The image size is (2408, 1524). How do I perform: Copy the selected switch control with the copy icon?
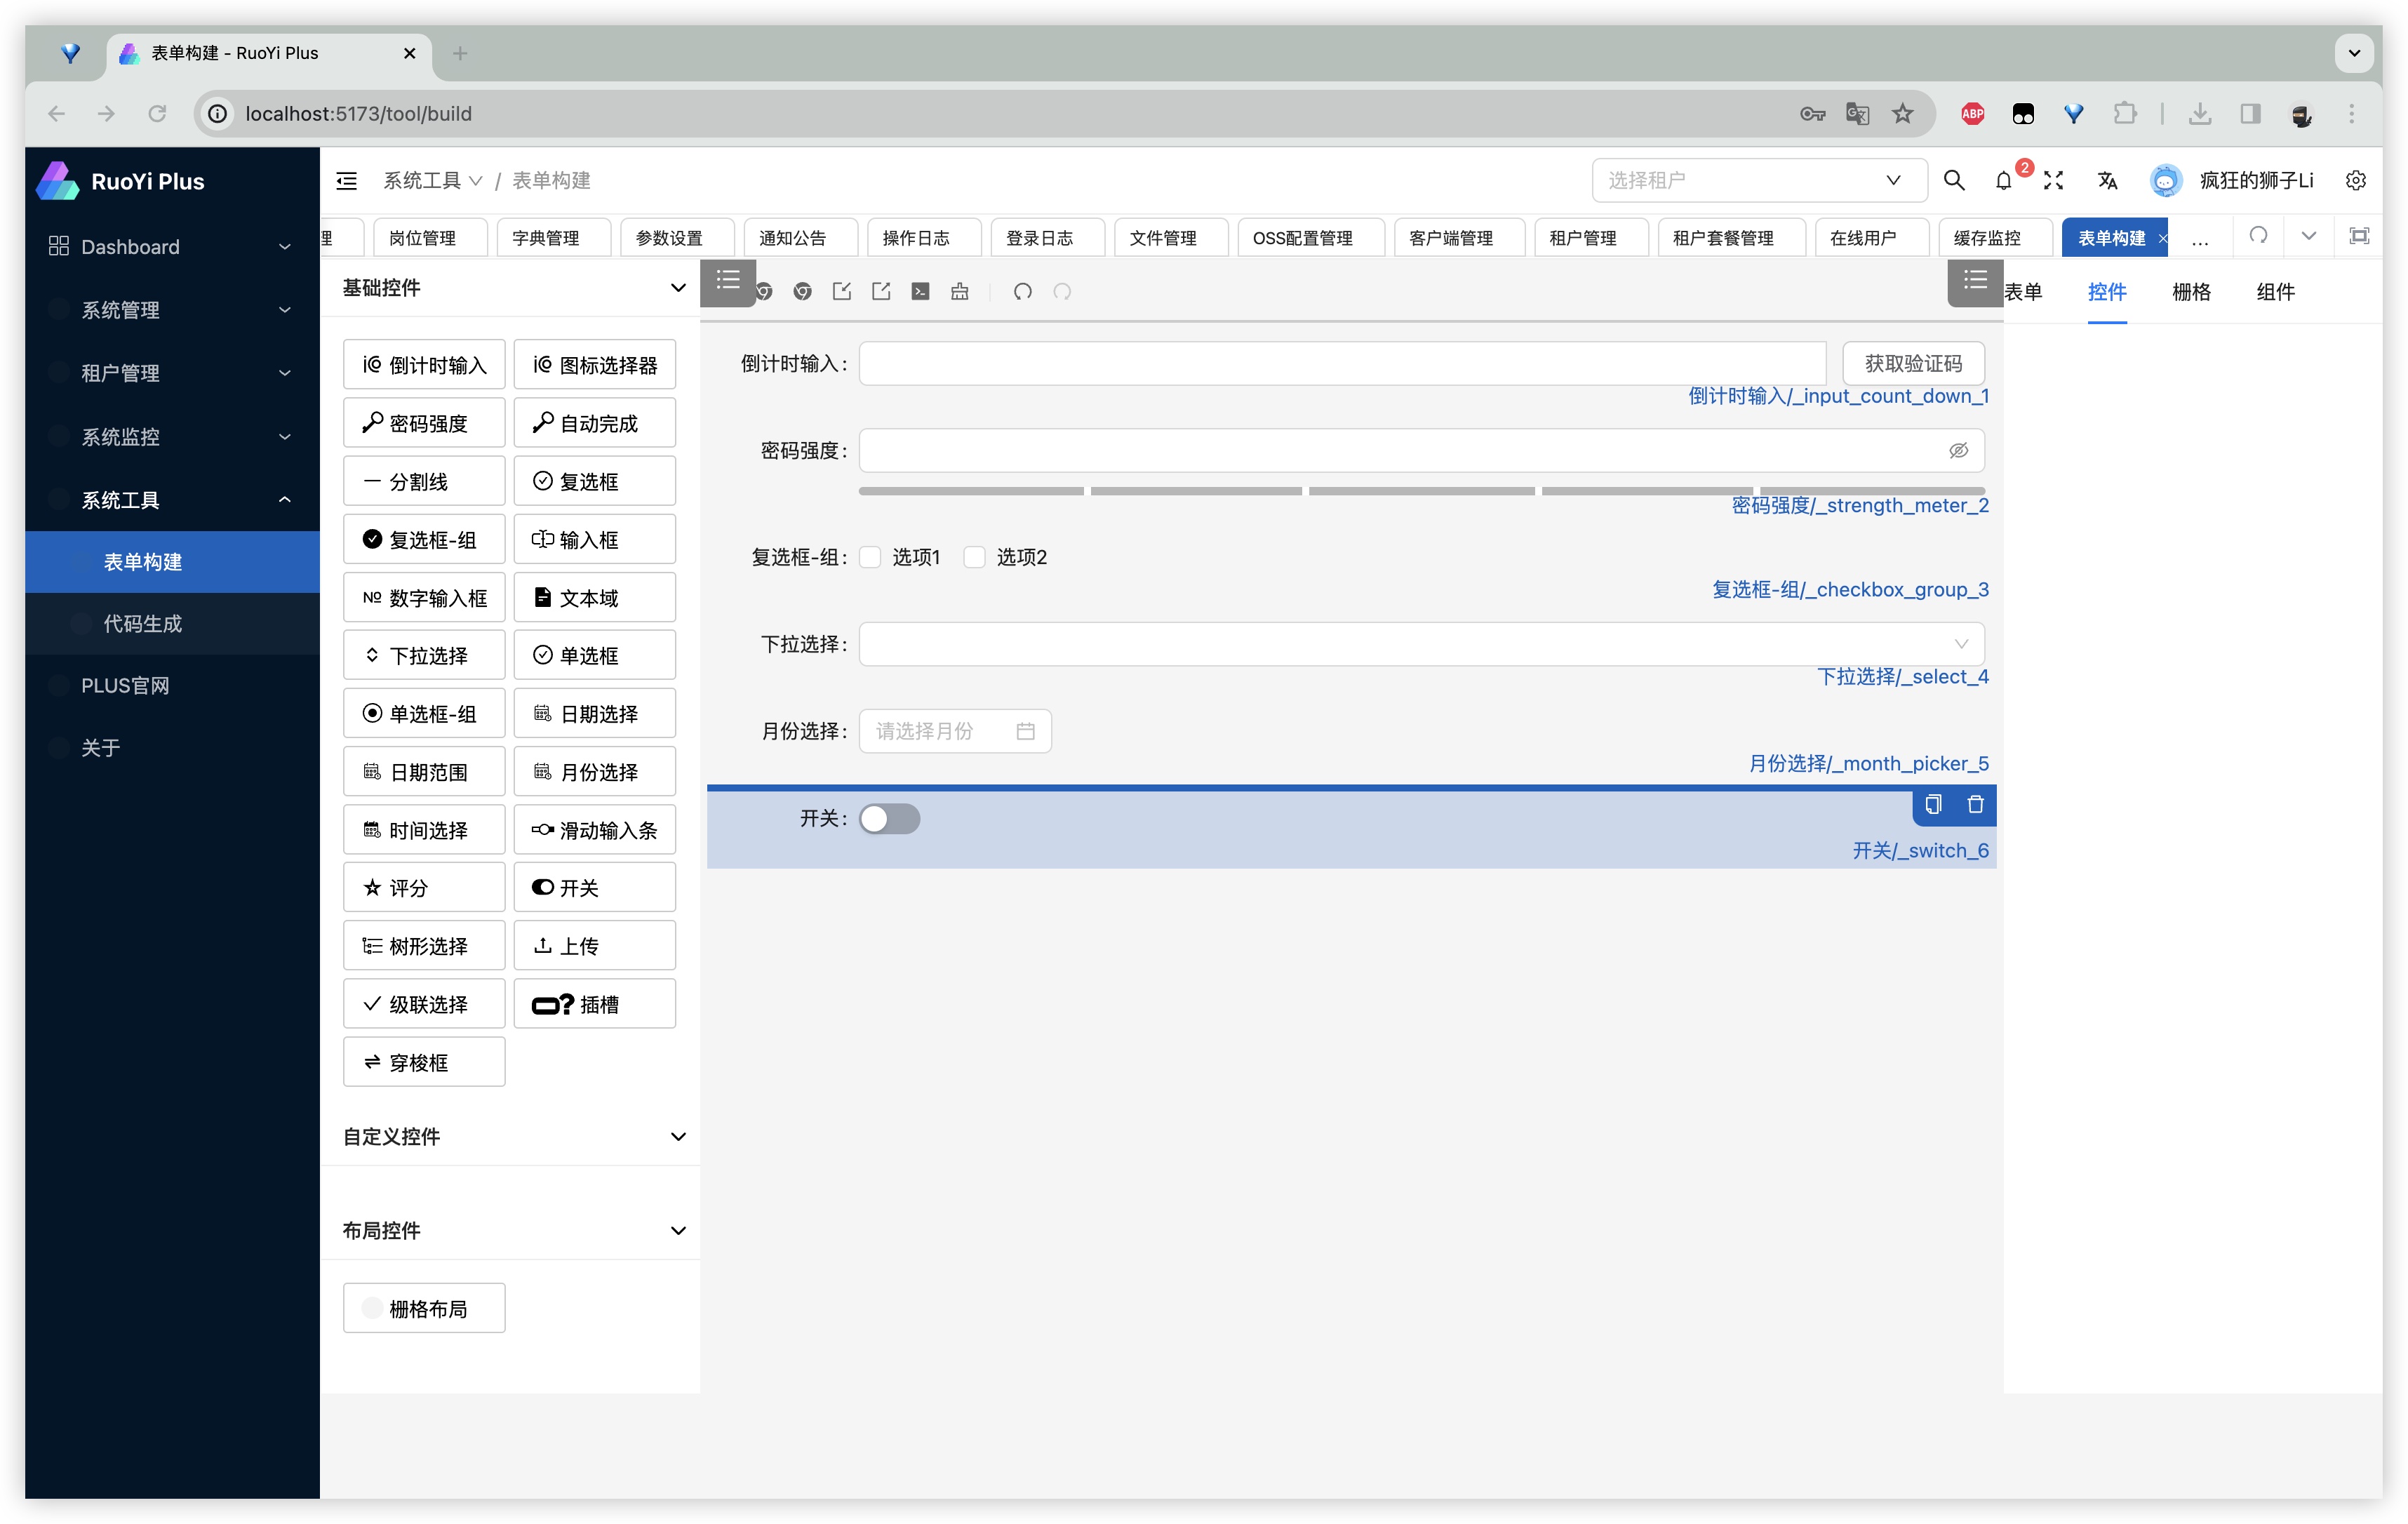pos(1933,804)
